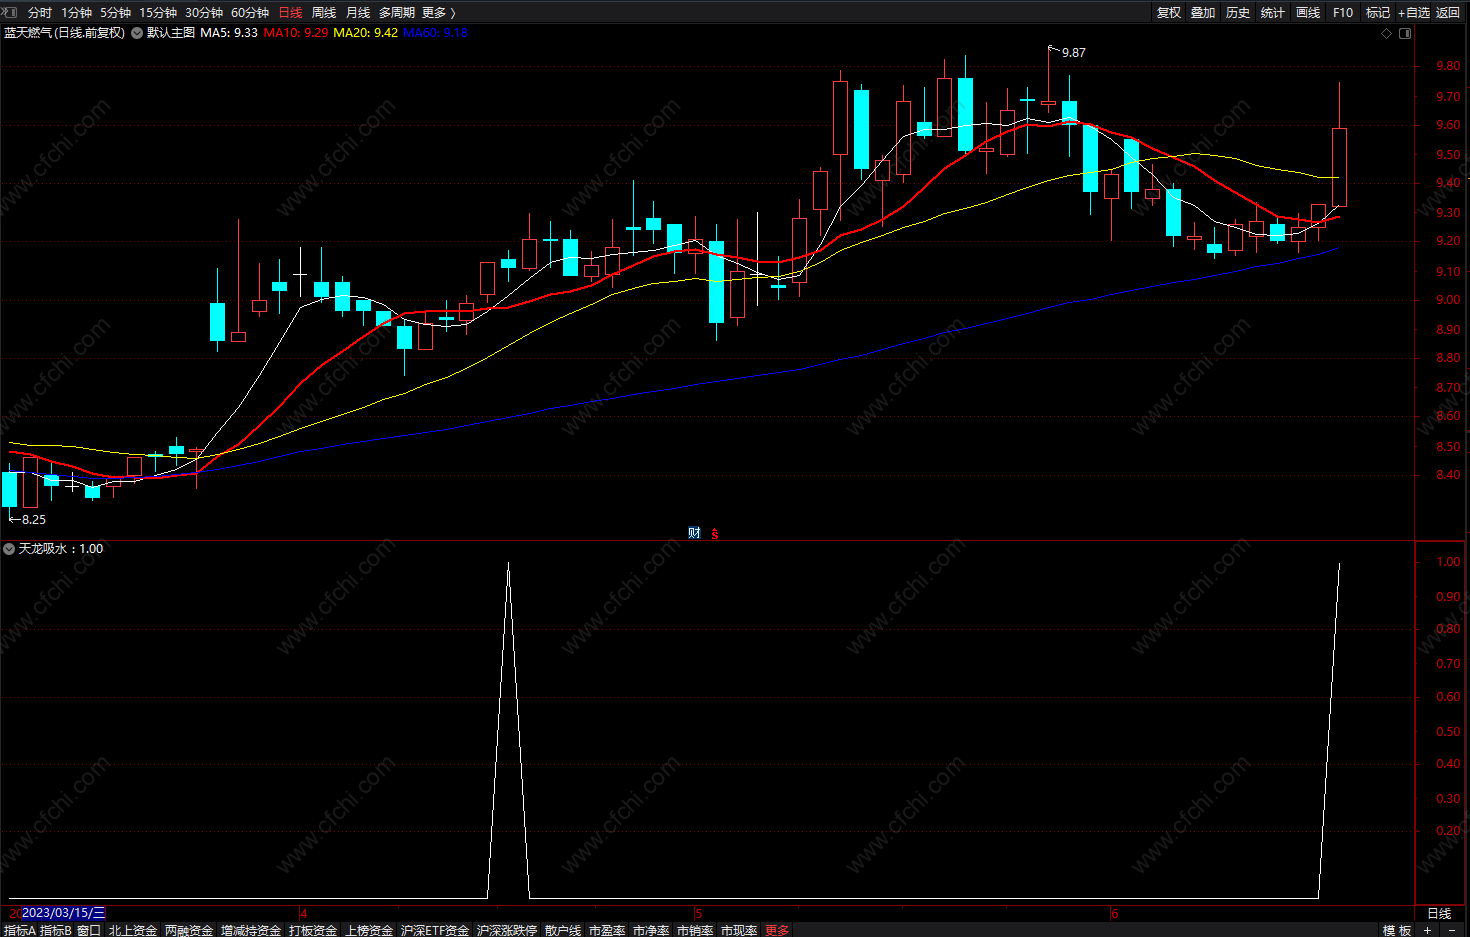Click the diamond marker icon above chart
The width and height of the screenshot is (1470, 937).
pos(1386,33)
